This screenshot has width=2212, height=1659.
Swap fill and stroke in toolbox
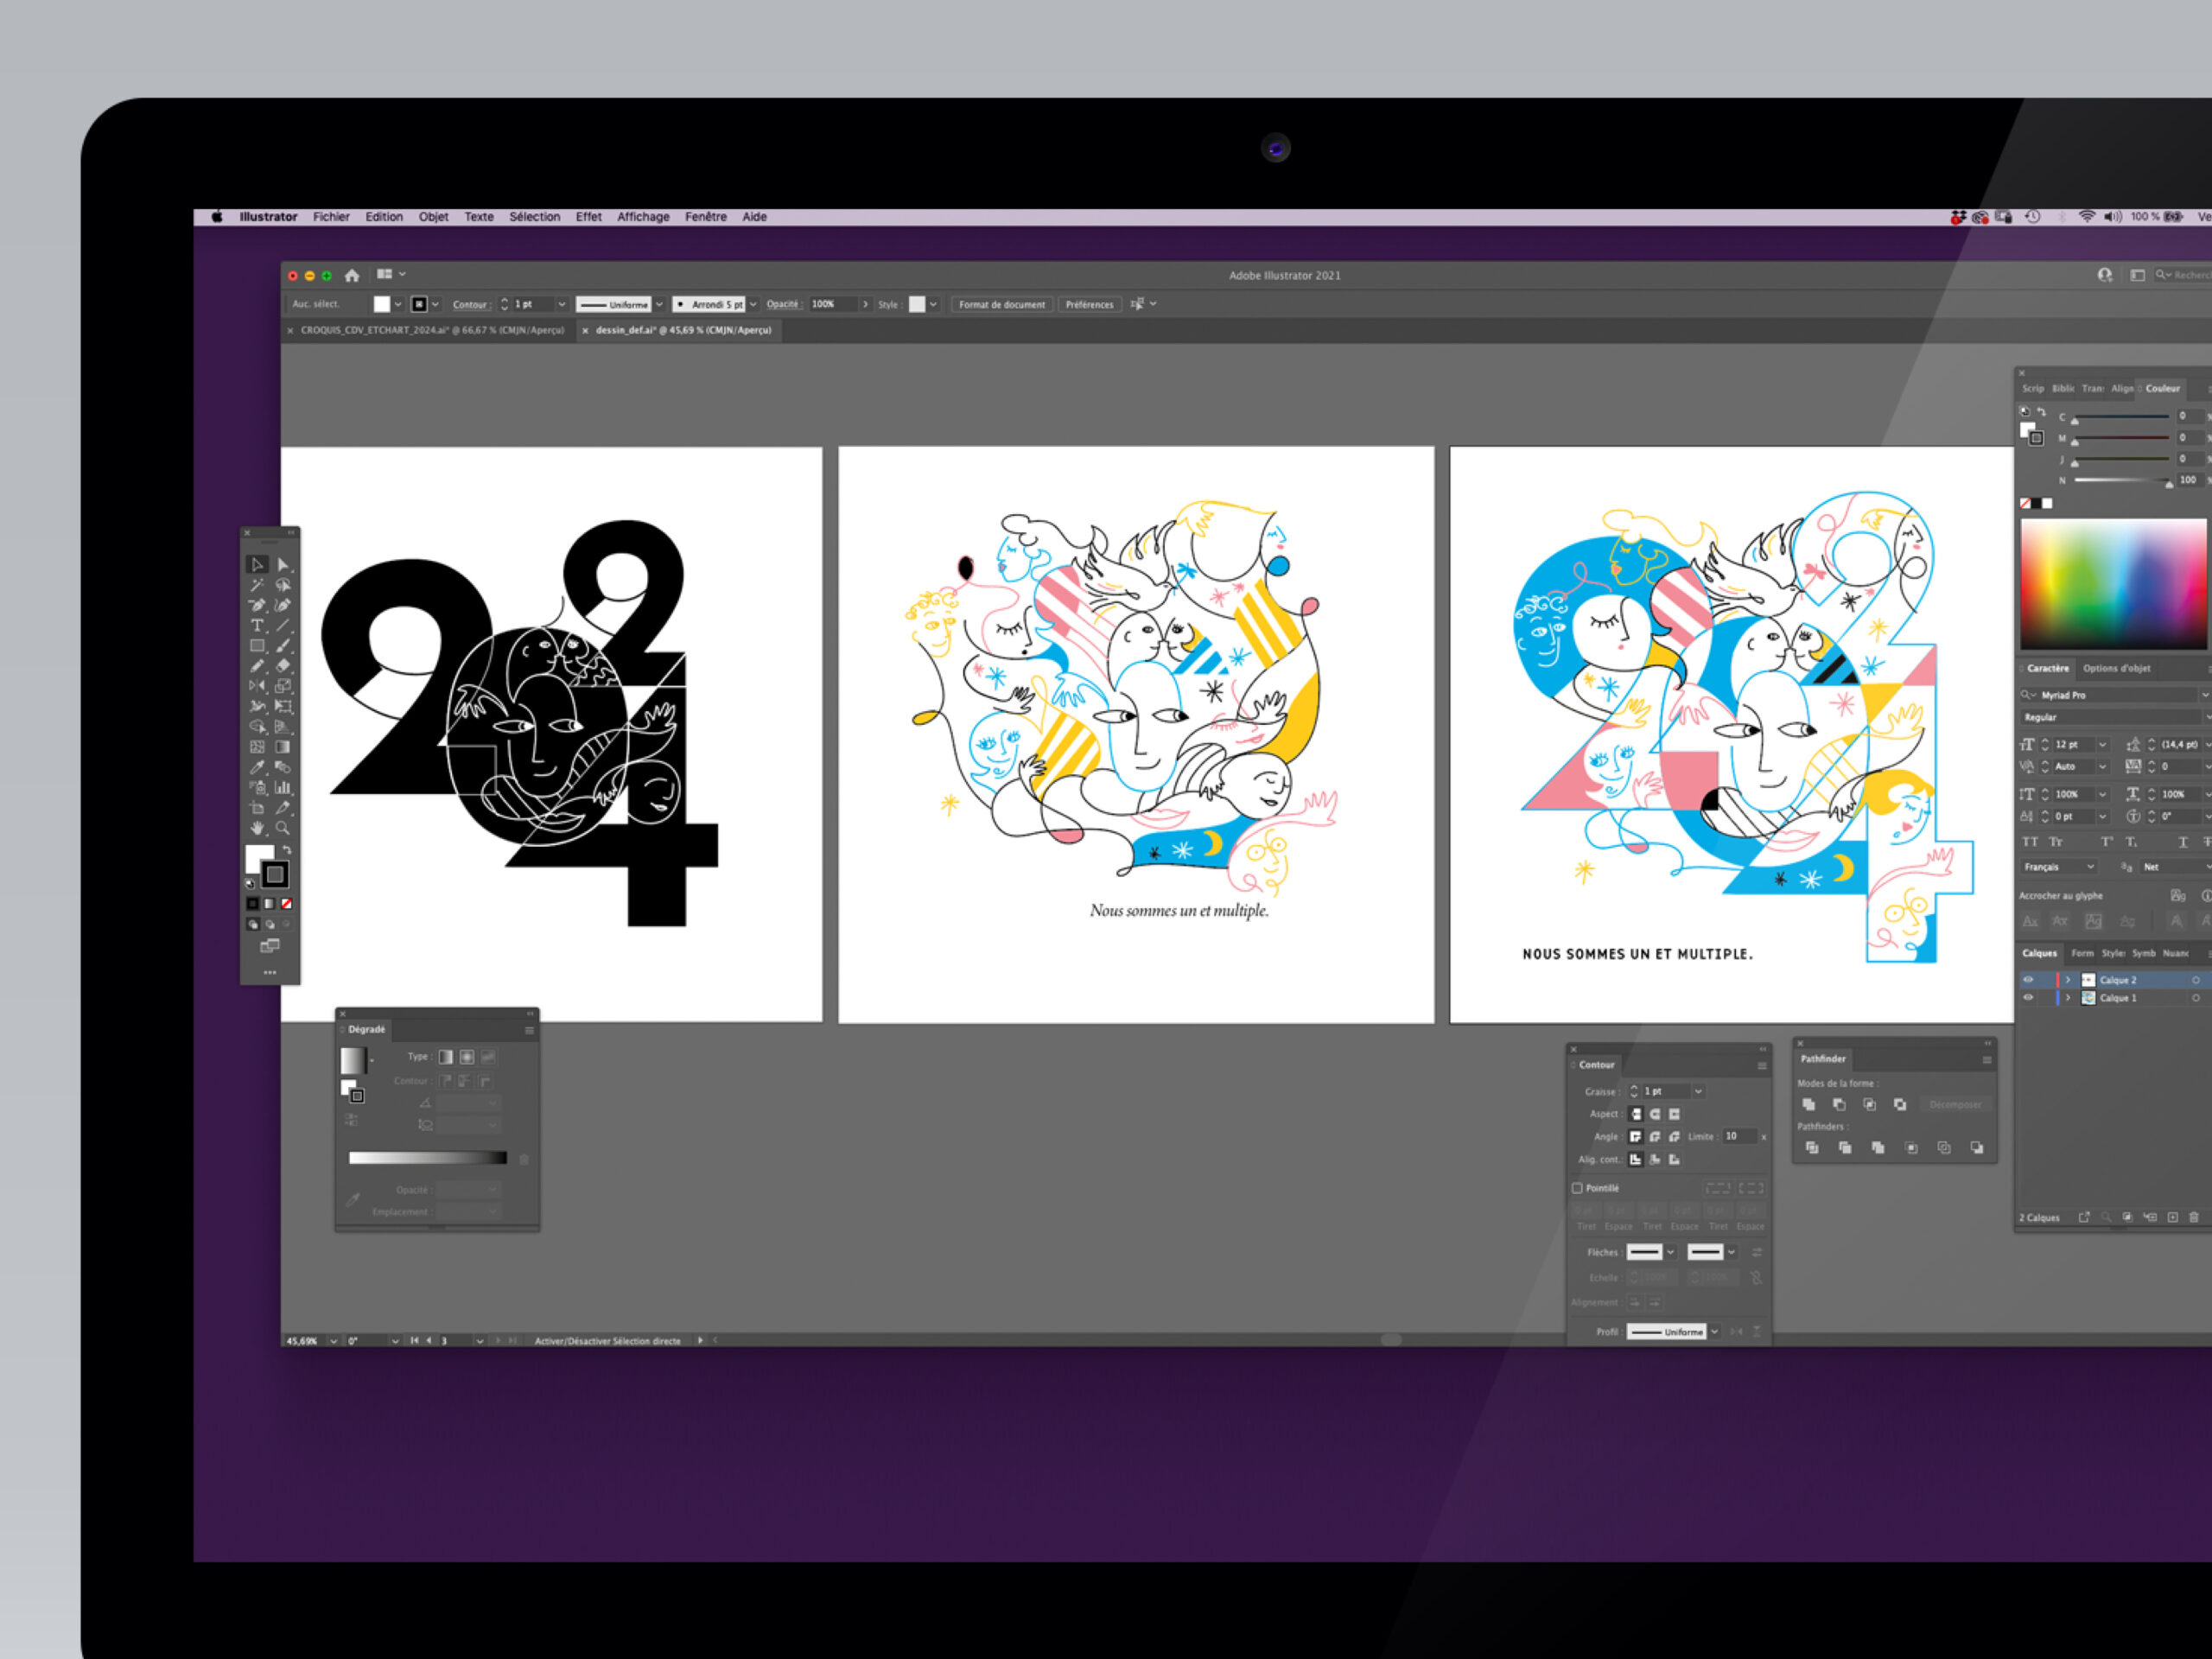pyautogui.click(x=286, y=850)
